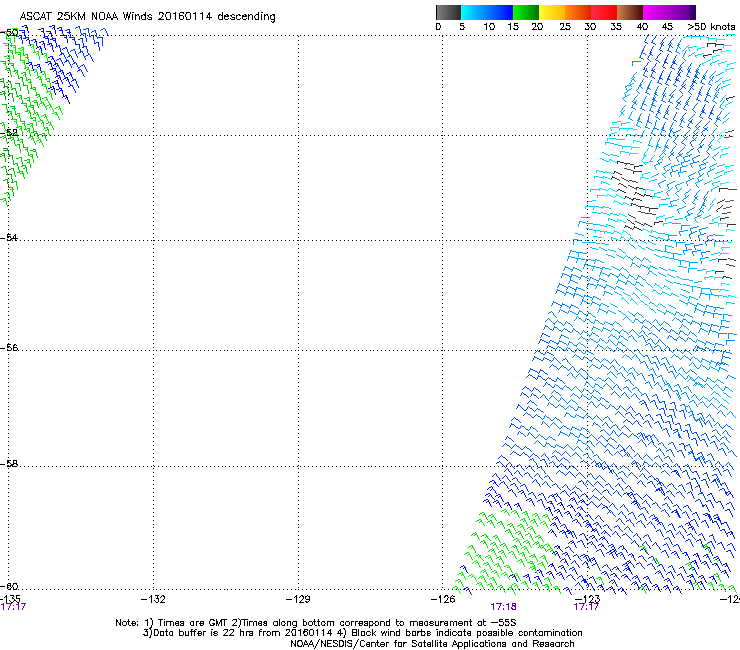This screenshot has width=740, height=650.
Task: Click the black contaminated wind barbs near -53 latitude
Action: click(635, 196)
